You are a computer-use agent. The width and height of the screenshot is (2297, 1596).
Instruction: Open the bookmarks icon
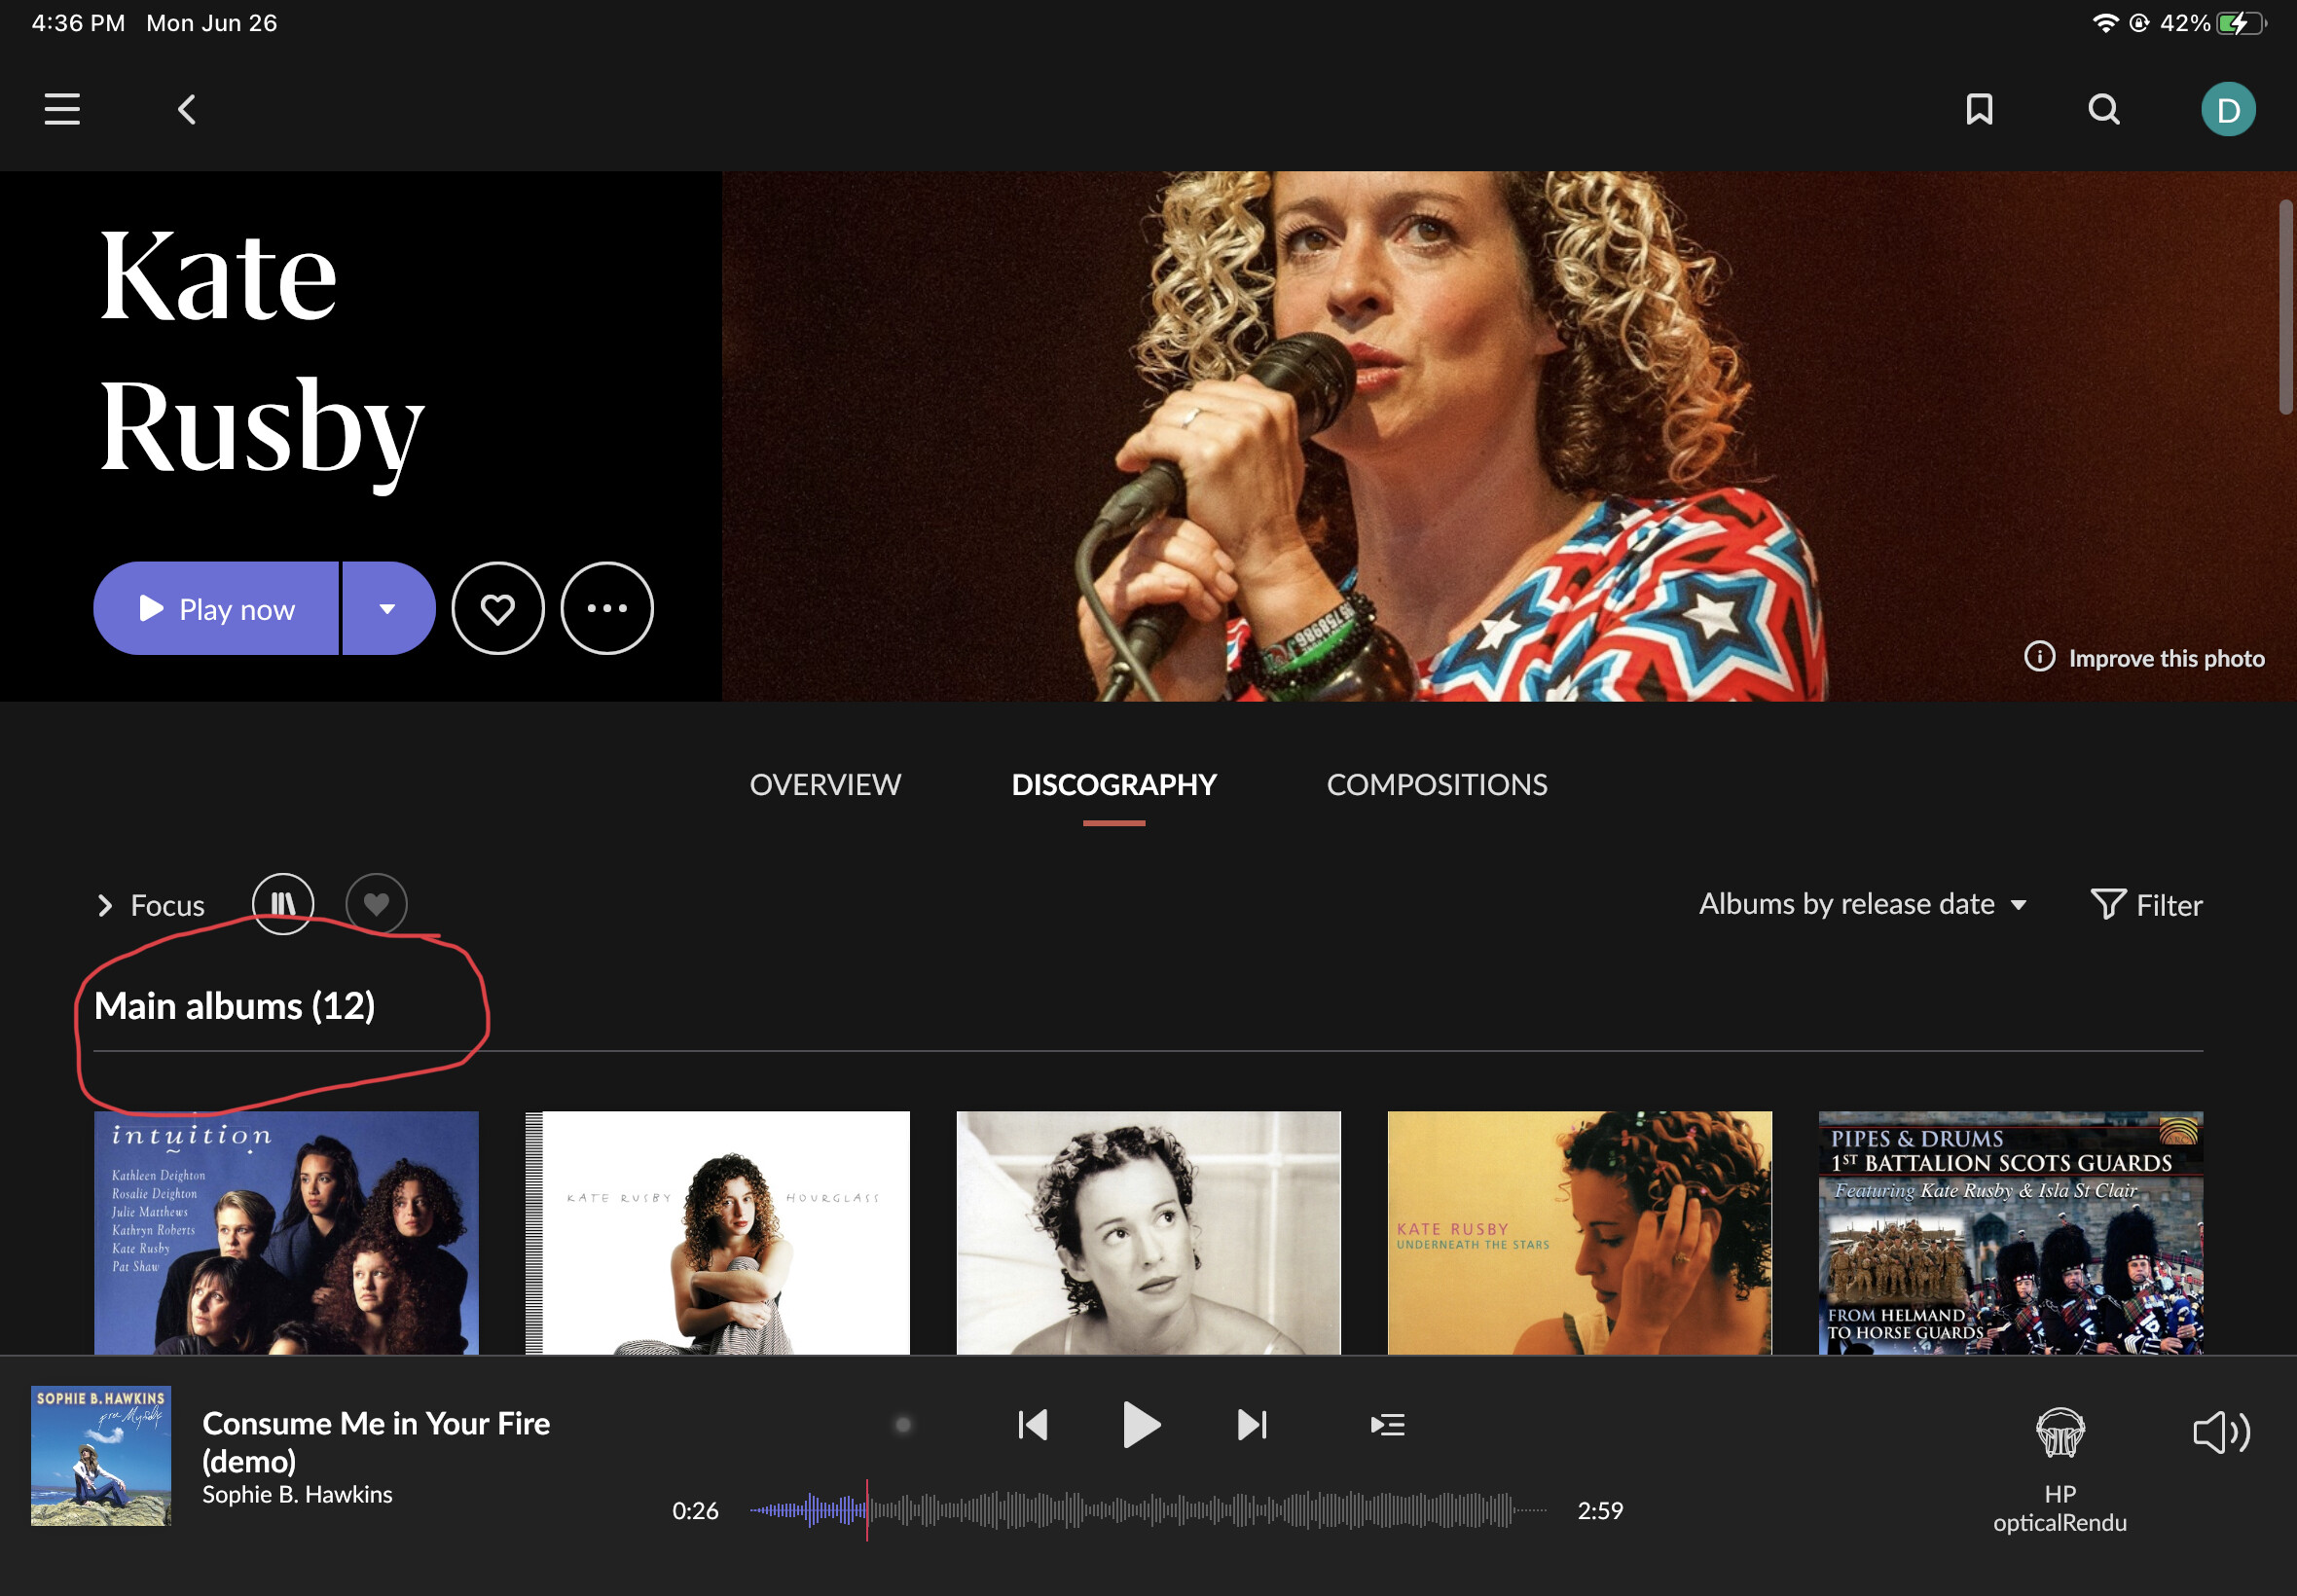coord(1979,109)
